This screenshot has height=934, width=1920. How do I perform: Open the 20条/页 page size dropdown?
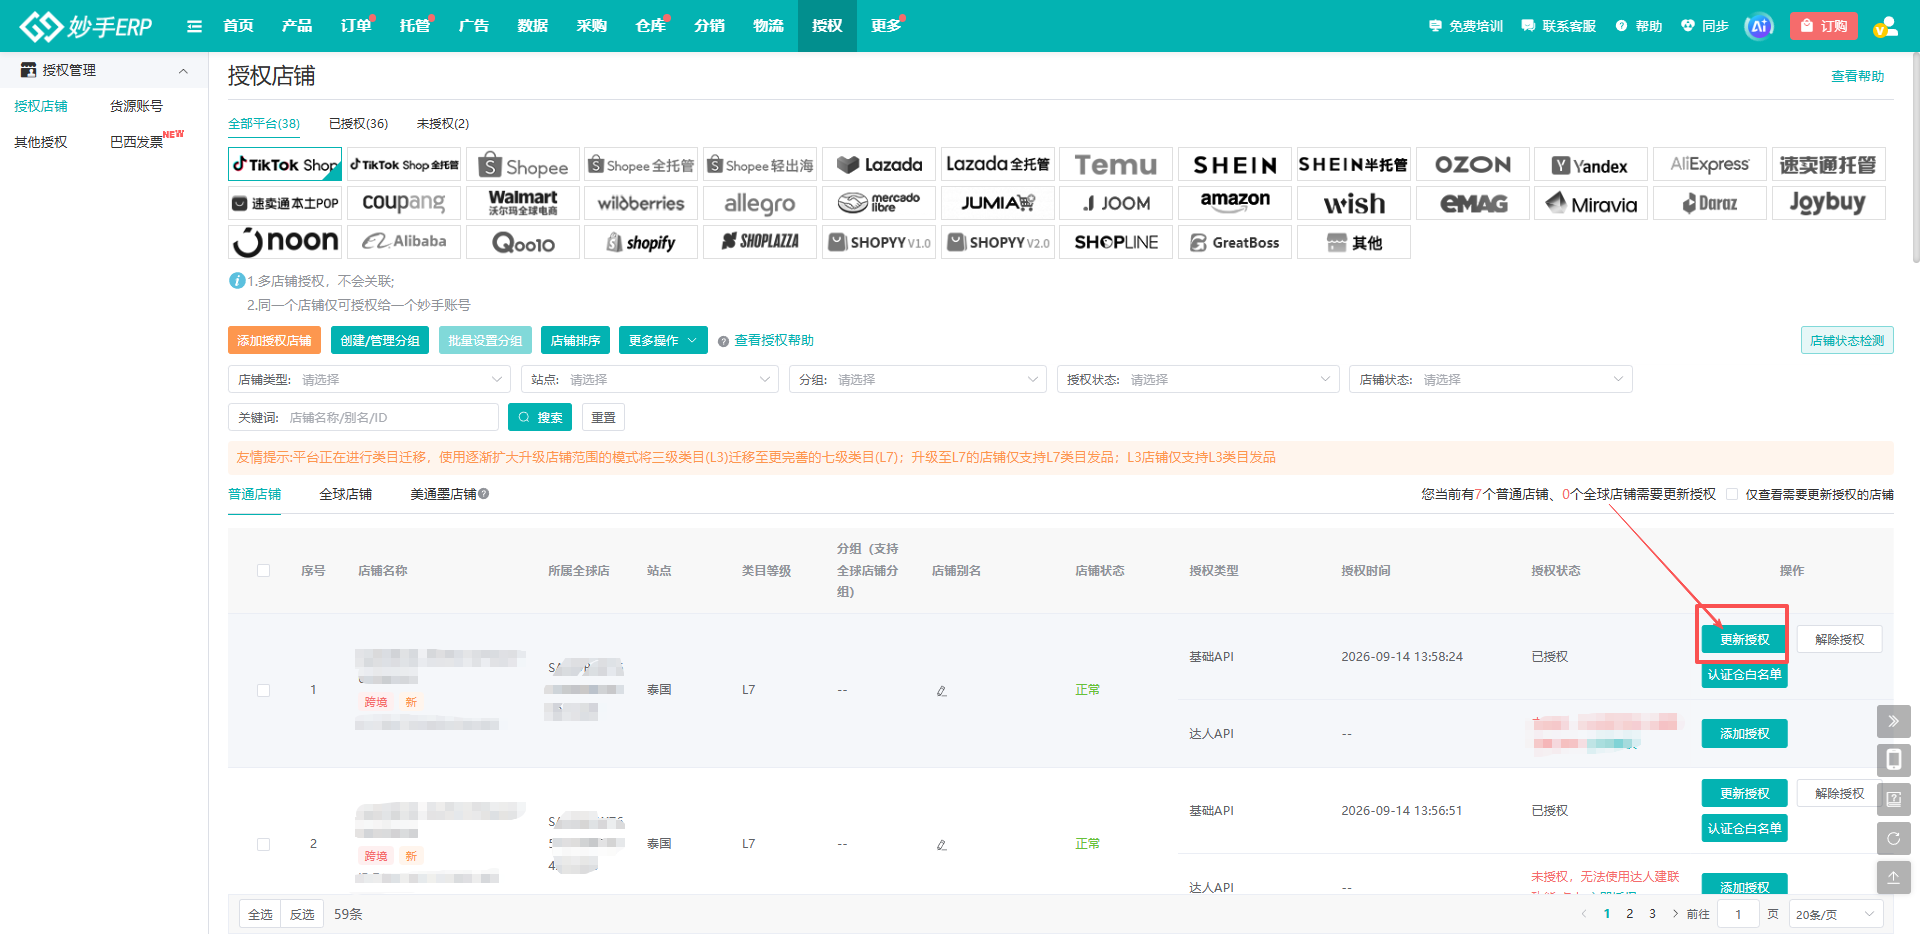tap(1835, 914)
